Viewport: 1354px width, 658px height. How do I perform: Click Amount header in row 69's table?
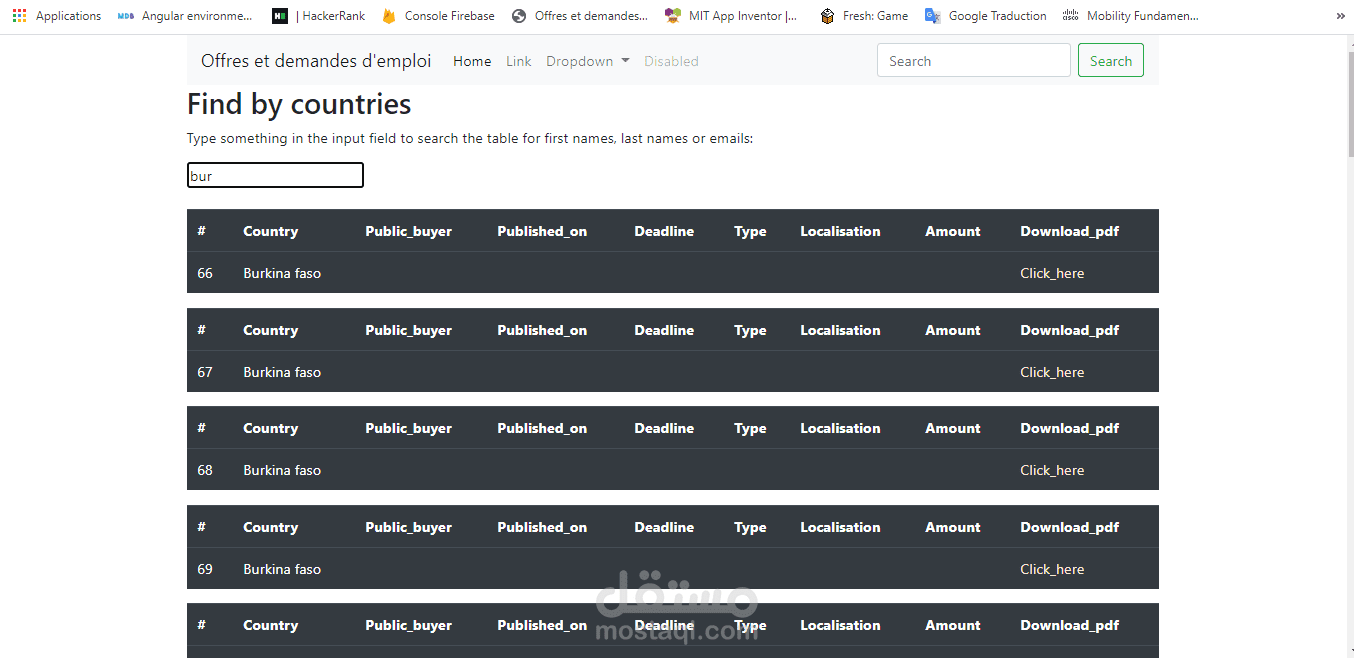[x=953, y=527]
